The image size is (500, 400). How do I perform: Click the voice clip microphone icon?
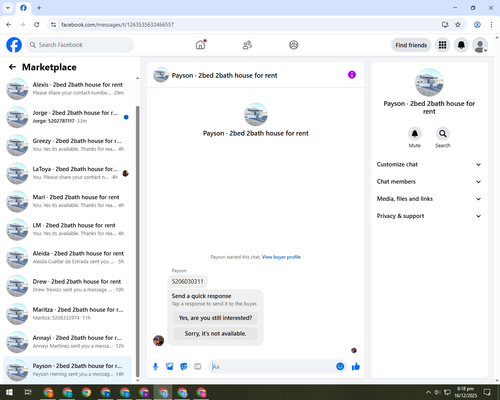155,367
